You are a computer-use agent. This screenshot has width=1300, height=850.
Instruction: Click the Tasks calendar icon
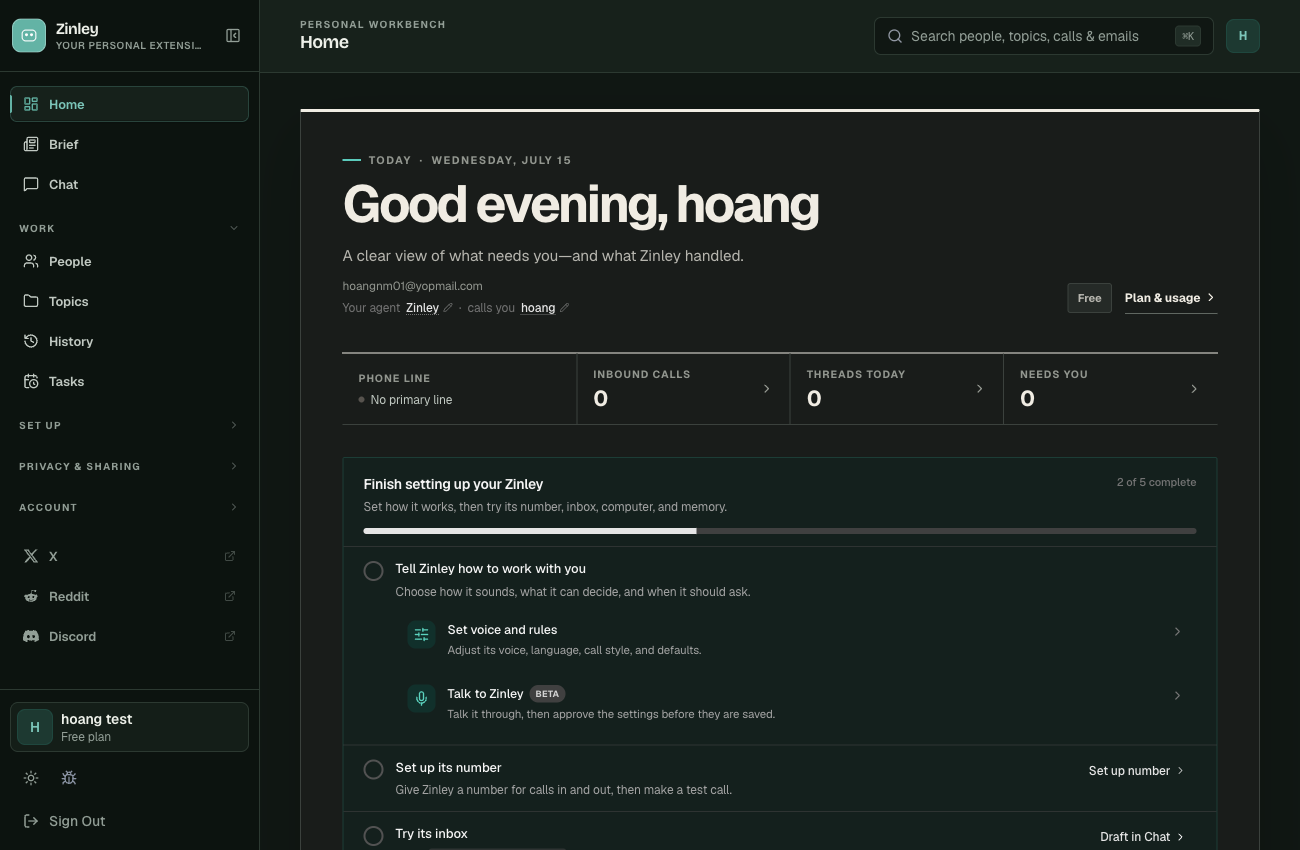click(31, 381)
